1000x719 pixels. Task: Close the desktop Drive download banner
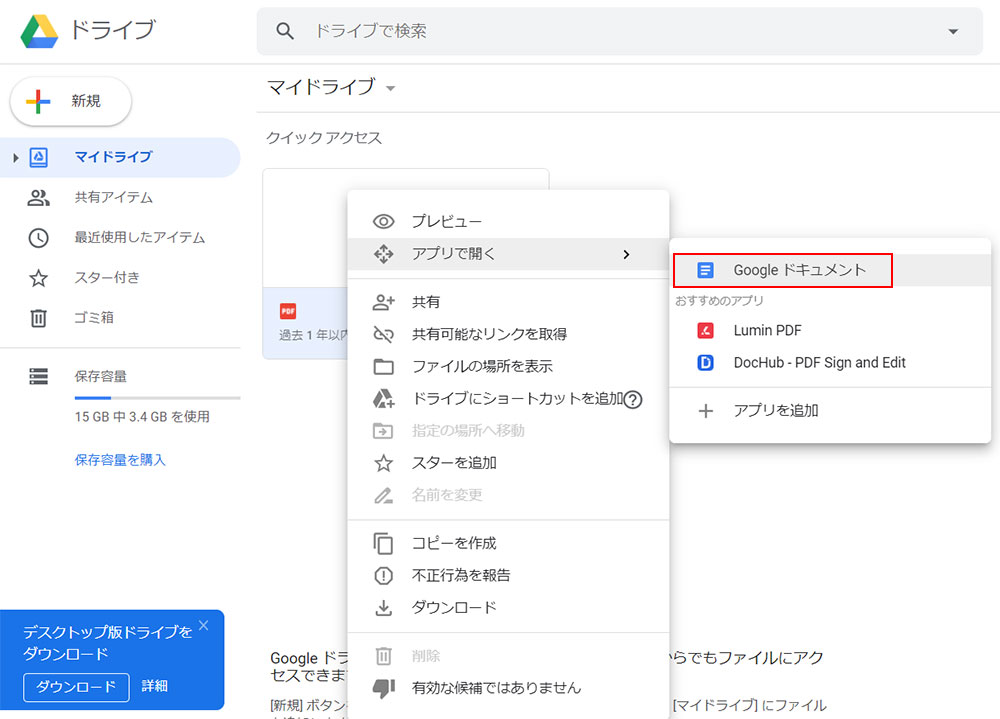[x=204, y=626]
